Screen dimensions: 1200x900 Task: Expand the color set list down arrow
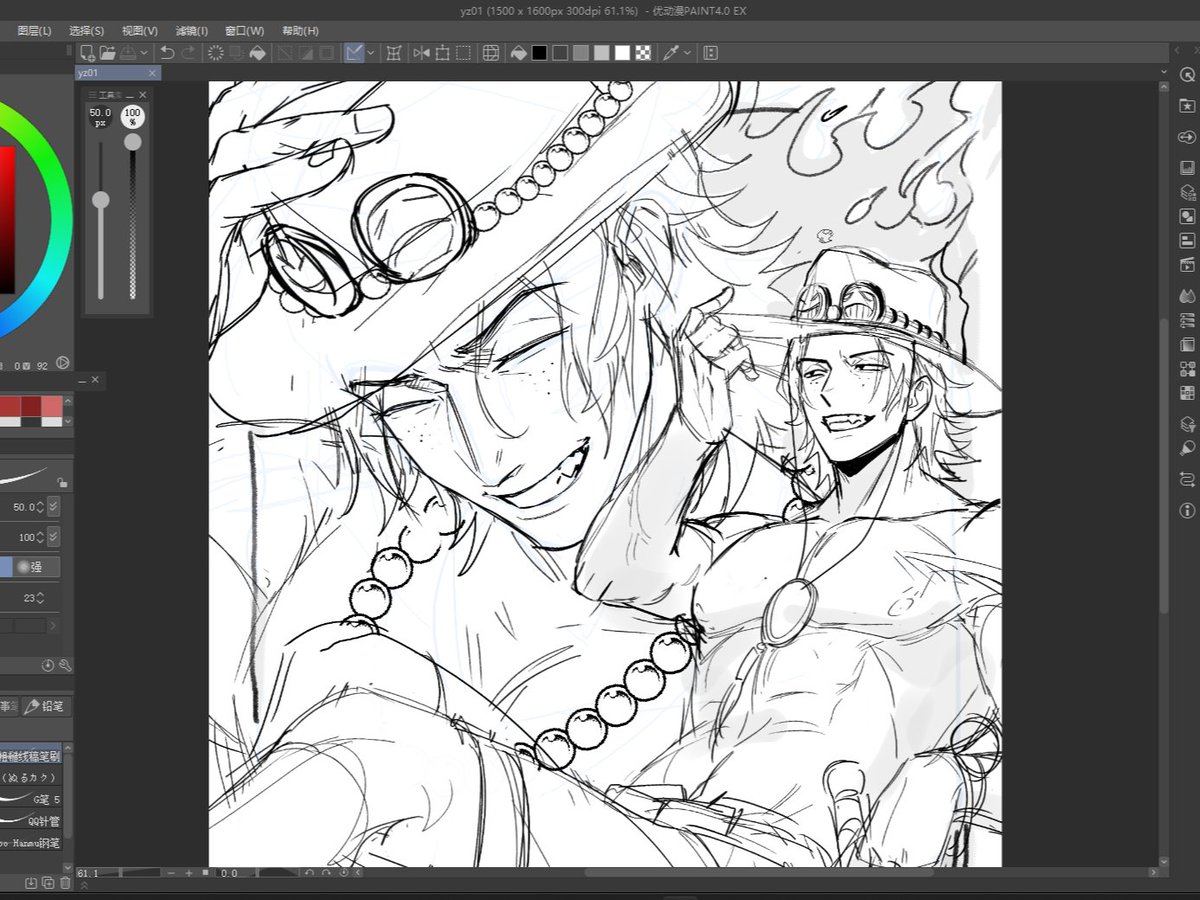point(68,421)
